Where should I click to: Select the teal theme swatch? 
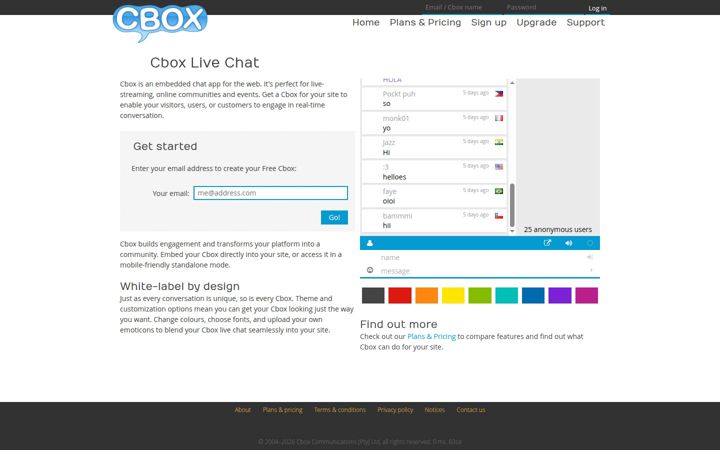pyautogui.click(x=506, y=295)
